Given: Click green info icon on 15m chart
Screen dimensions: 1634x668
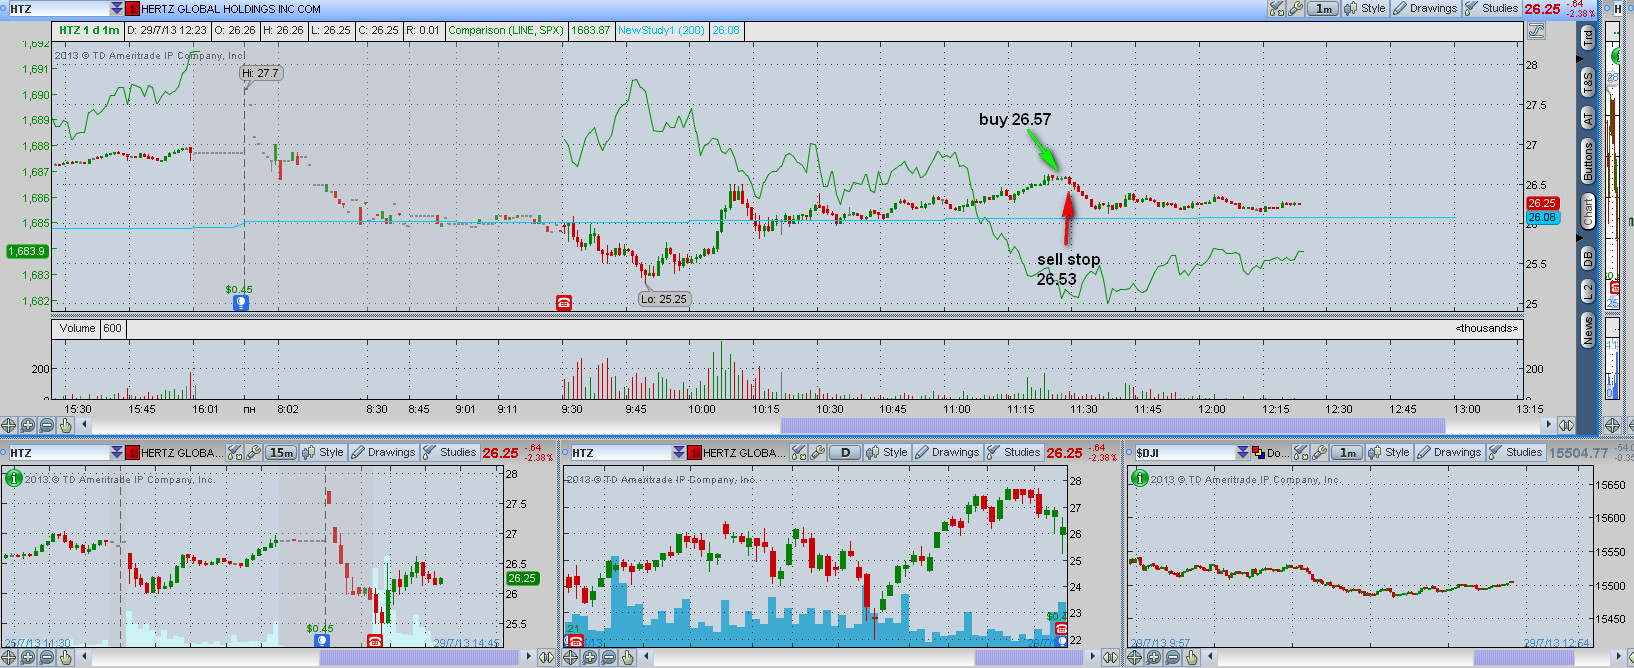Looking at the screenshot, I should (x=13, y=478).
